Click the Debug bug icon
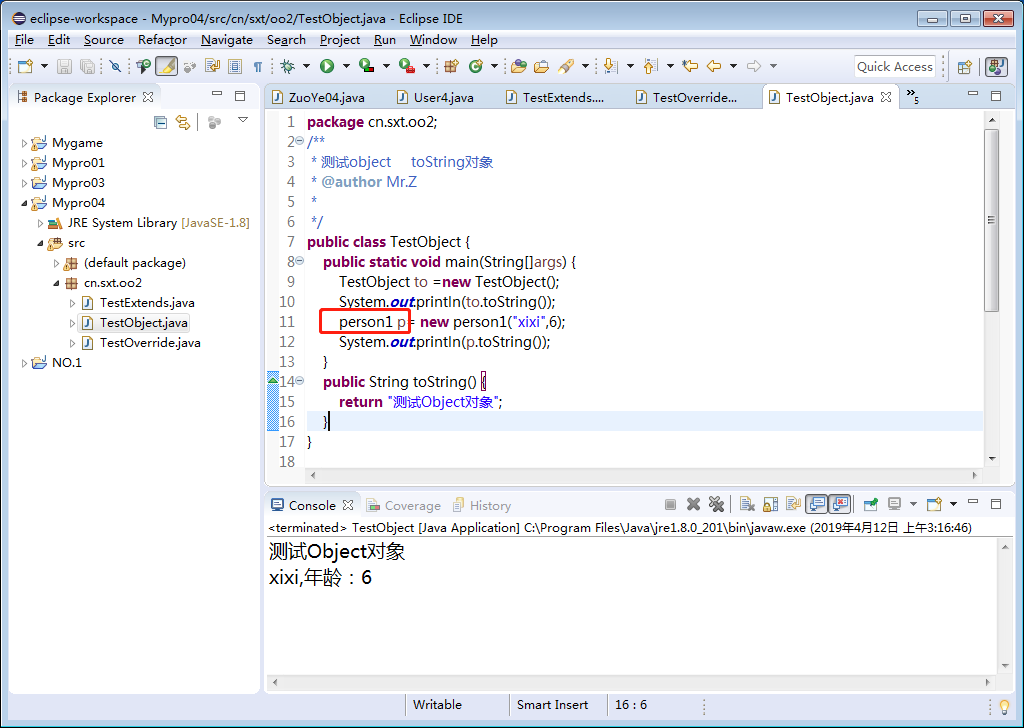1024x728 pixels. click(x=287, y=66)
